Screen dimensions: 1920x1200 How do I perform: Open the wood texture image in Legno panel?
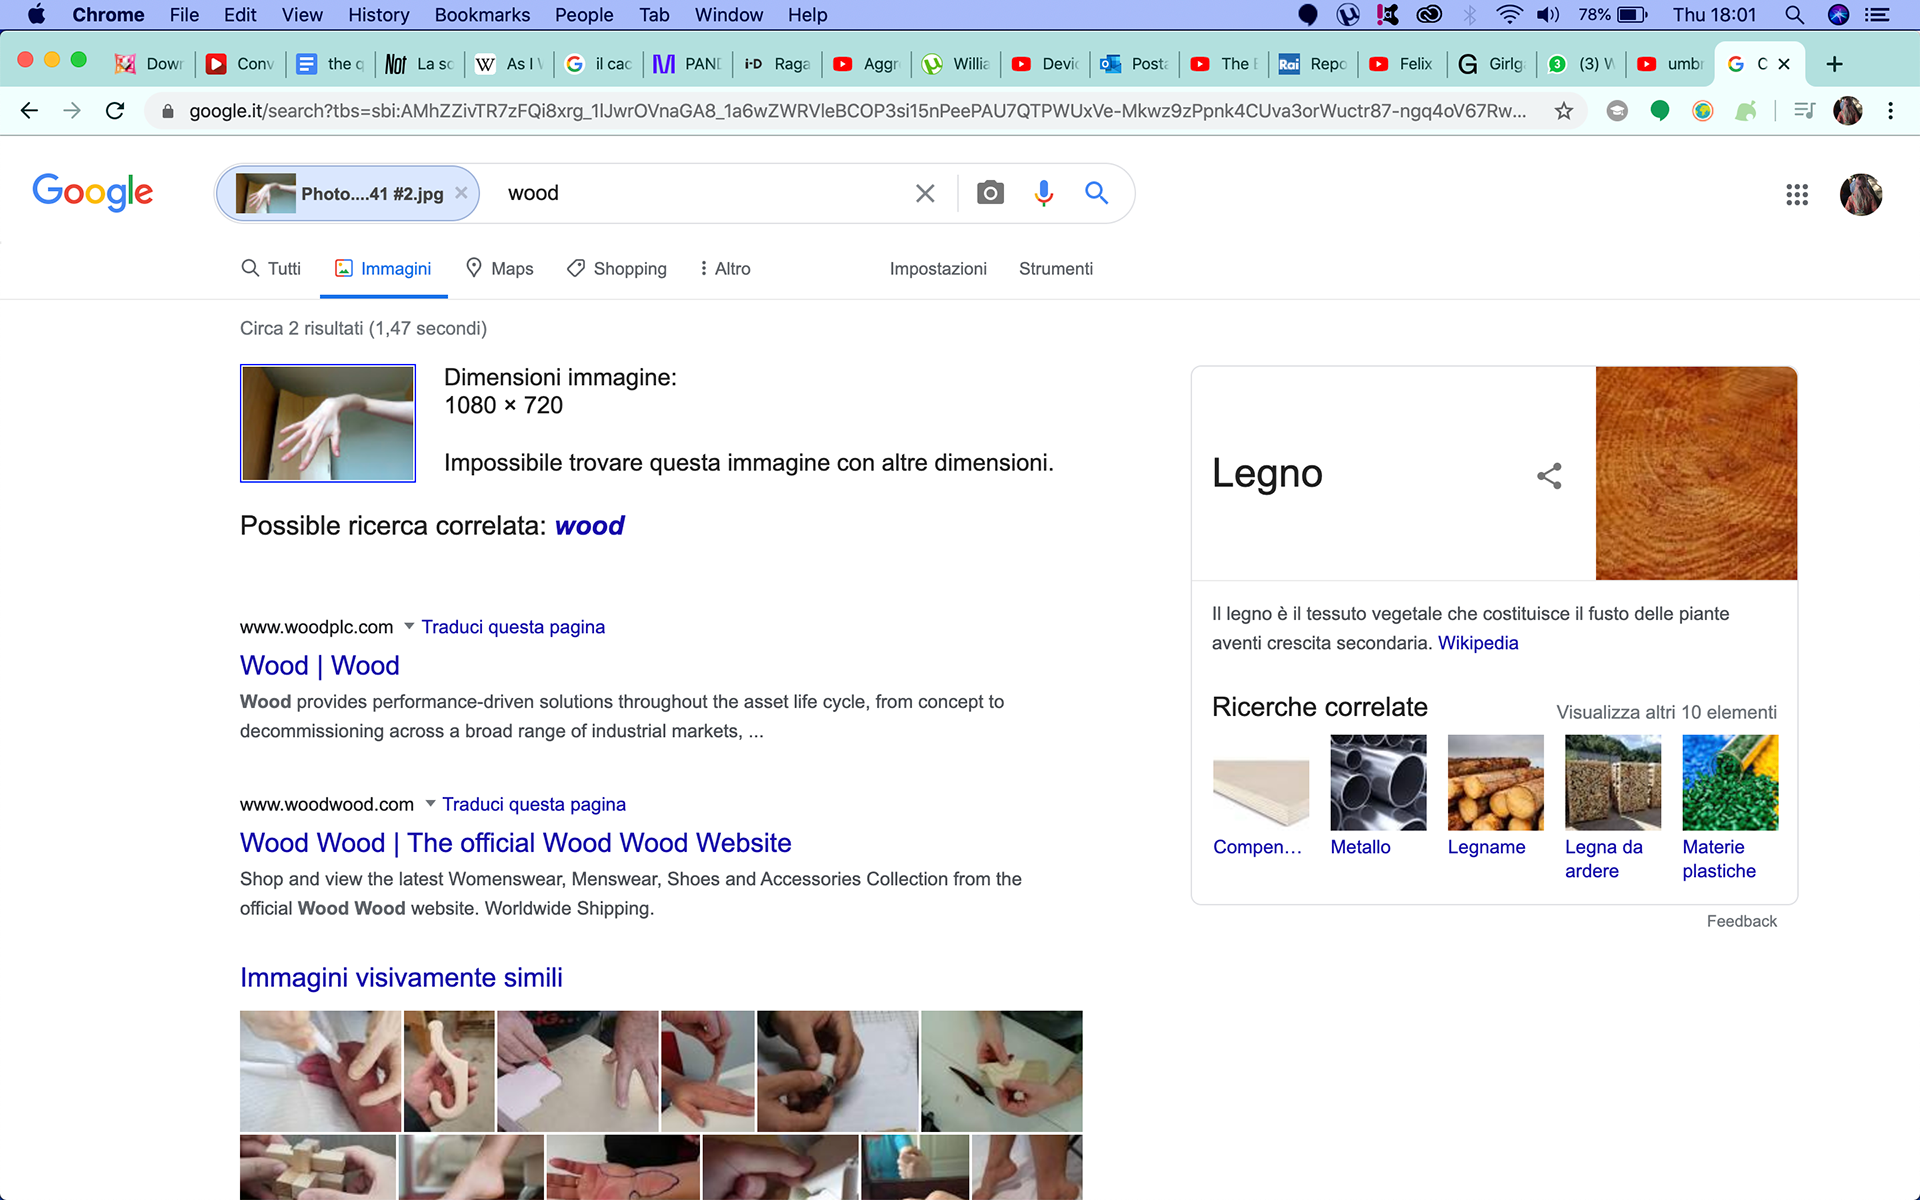coord(1696,473)
